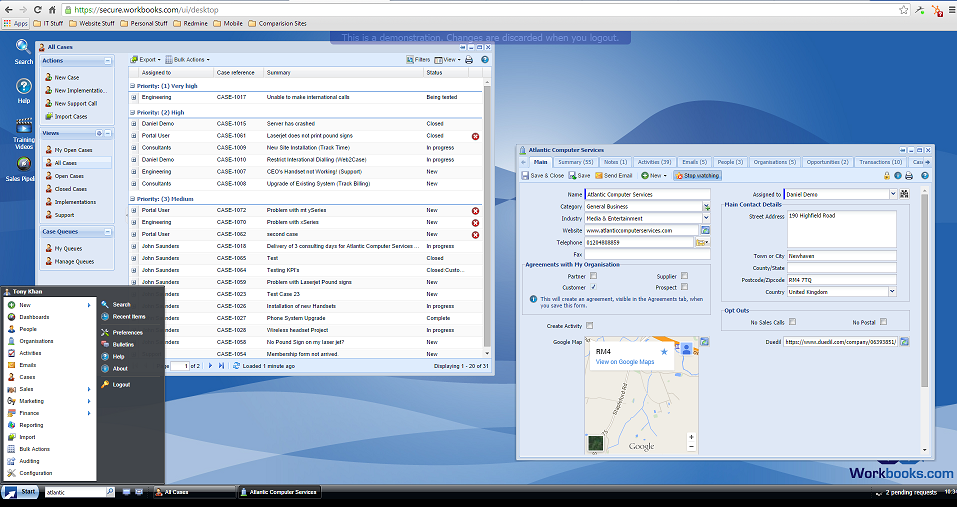Open Training Videos desktop icon
The height and width of the screenshot is (507, 957).
tap(23, 134)
